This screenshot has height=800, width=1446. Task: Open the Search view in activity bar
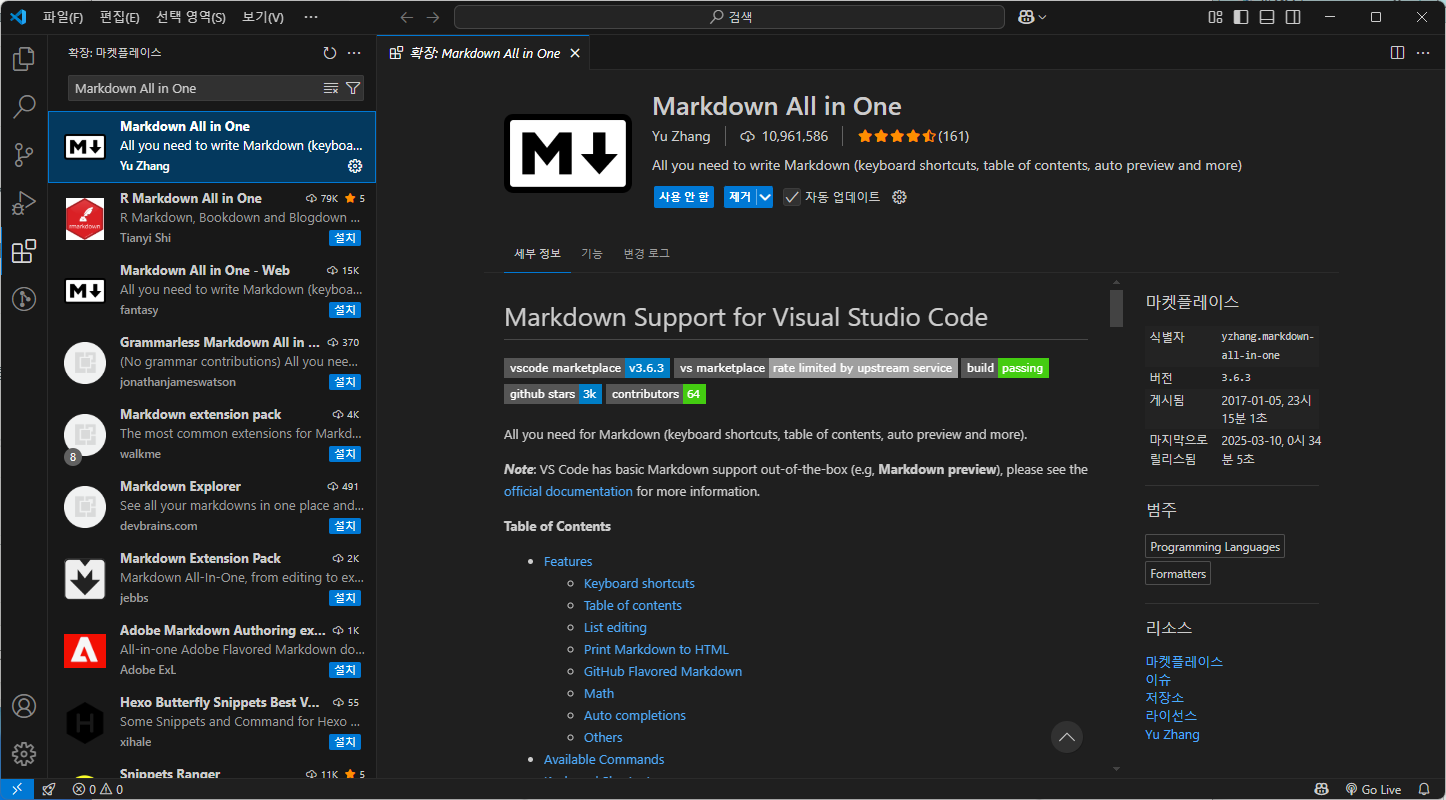click(x=24, y=106)
